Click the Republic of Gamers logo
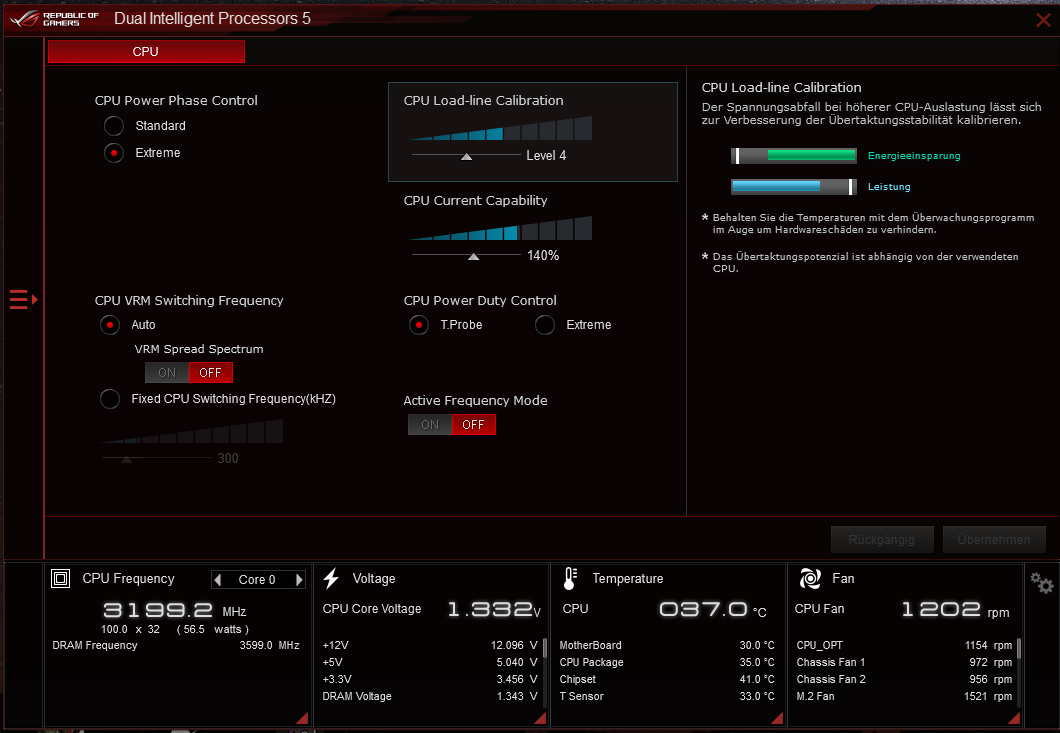Image resolution: width=1060 pixels, height=733 pixels. (55, 18)
